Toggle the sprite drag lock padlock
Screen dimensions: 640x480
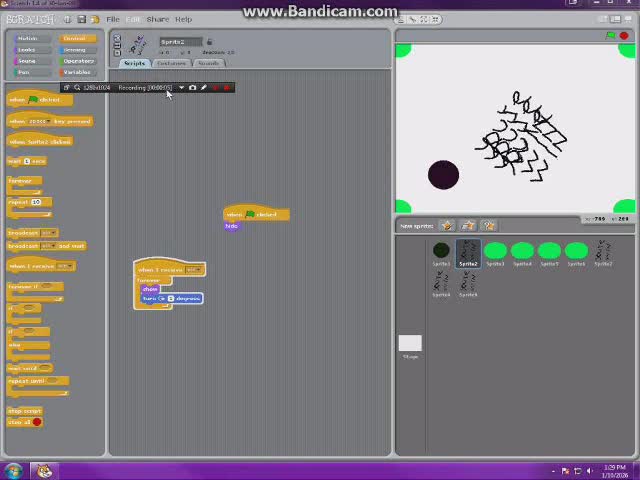209,42
